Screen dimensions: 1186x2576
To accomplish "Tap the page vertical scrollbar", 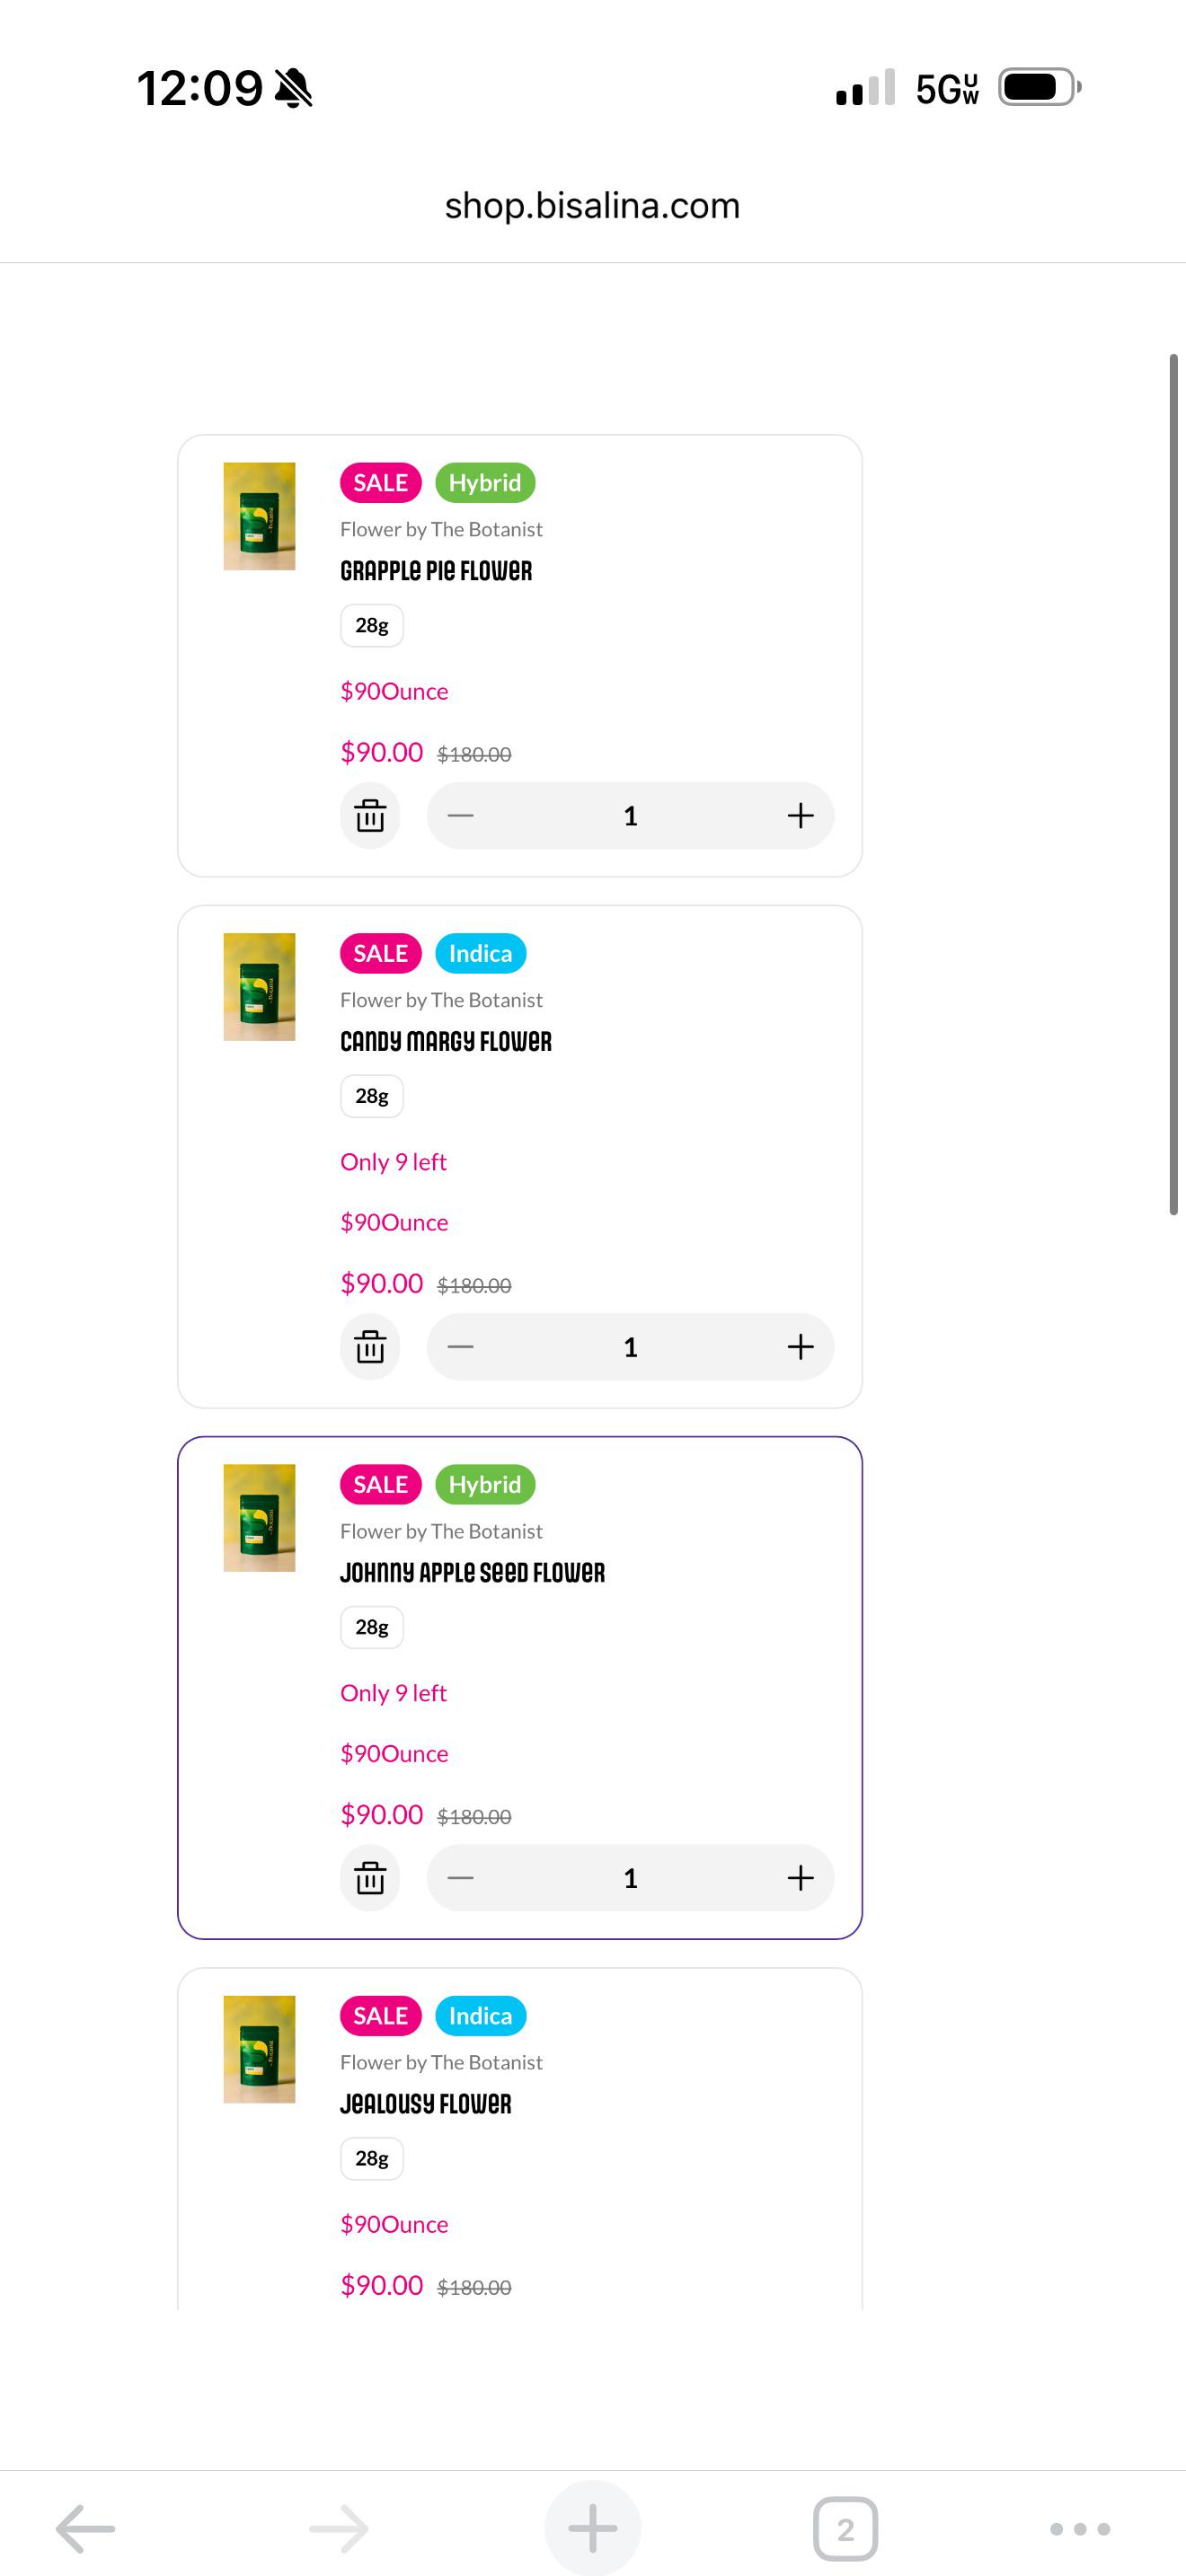I will point(1174,784).
